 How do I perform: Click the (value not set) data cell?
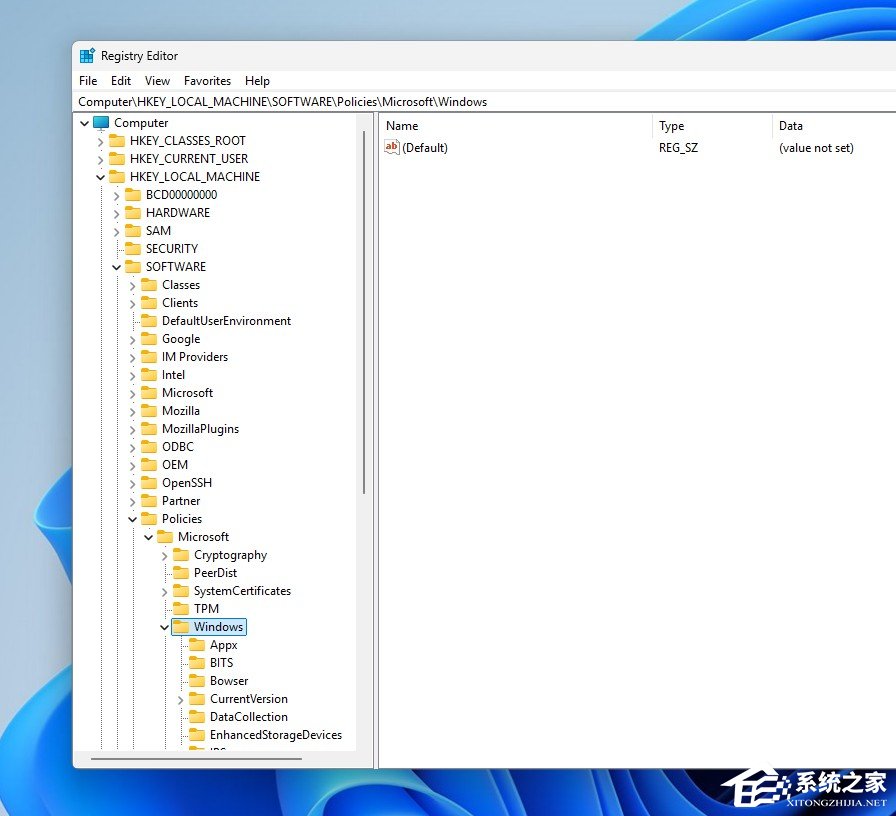click(816, 148)
